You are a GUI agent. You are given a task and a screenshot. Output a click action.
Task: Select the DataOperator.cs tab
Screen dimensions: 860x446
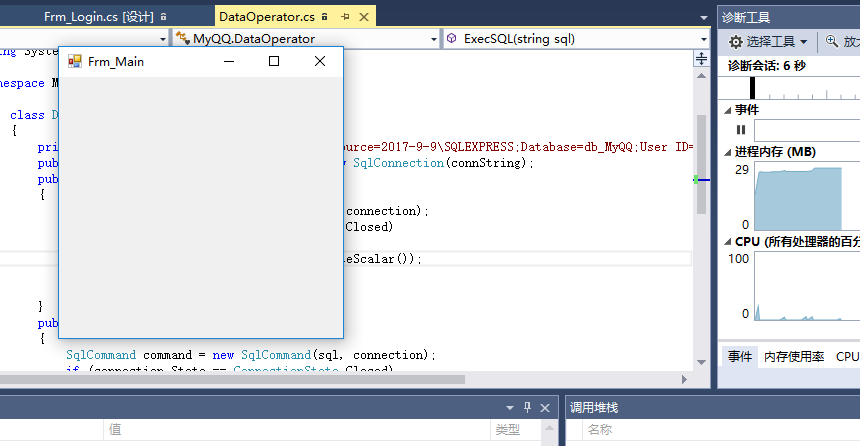click(267, 17)
